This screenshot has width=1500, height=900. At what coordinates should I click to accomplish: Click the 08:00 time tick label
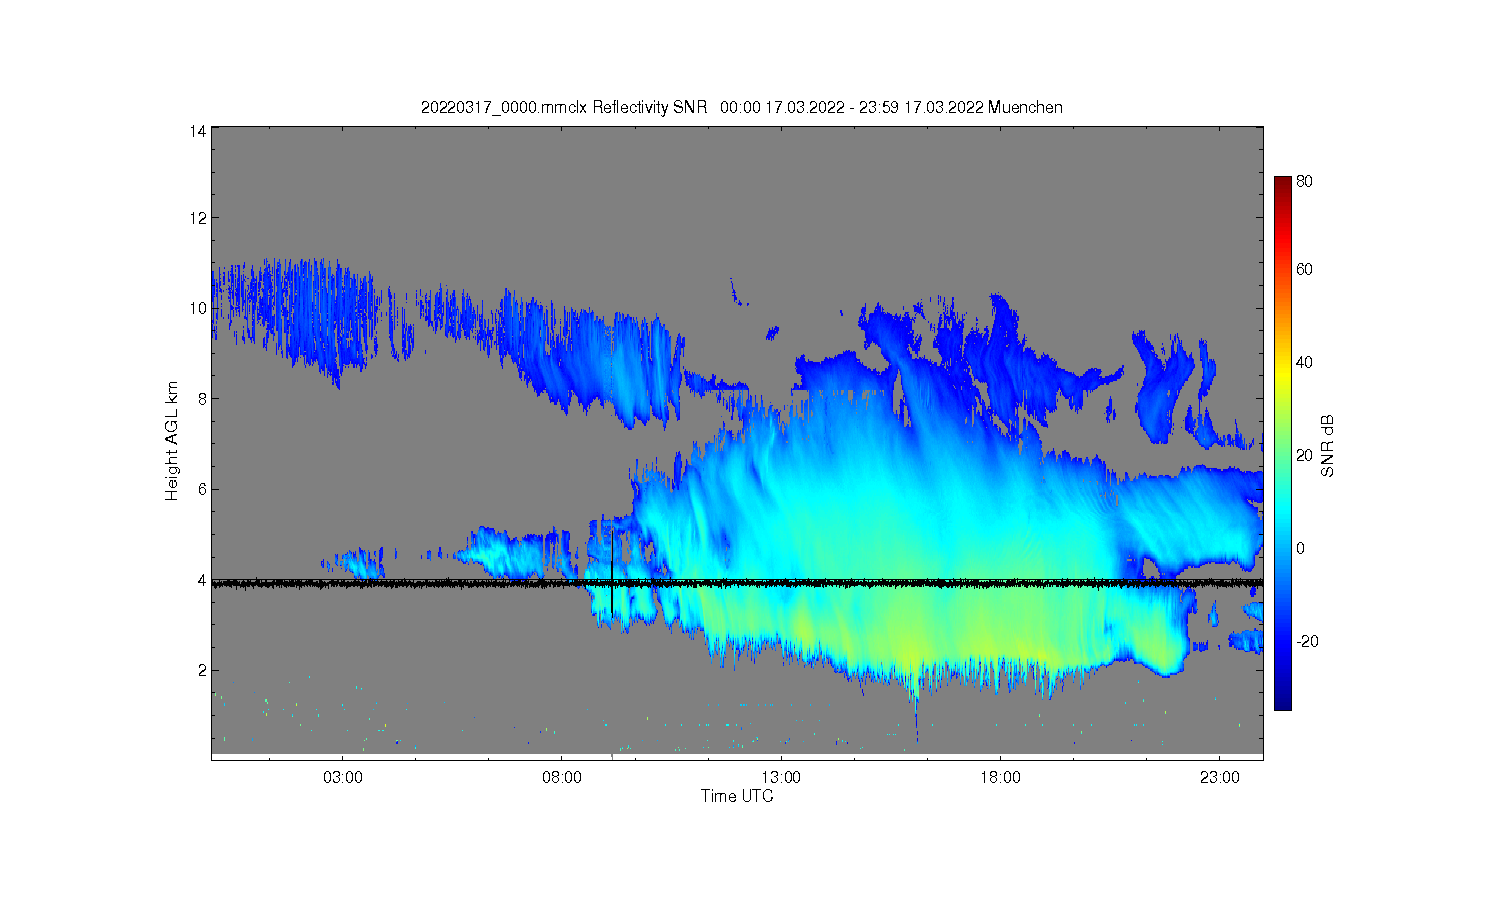point(562,777)
